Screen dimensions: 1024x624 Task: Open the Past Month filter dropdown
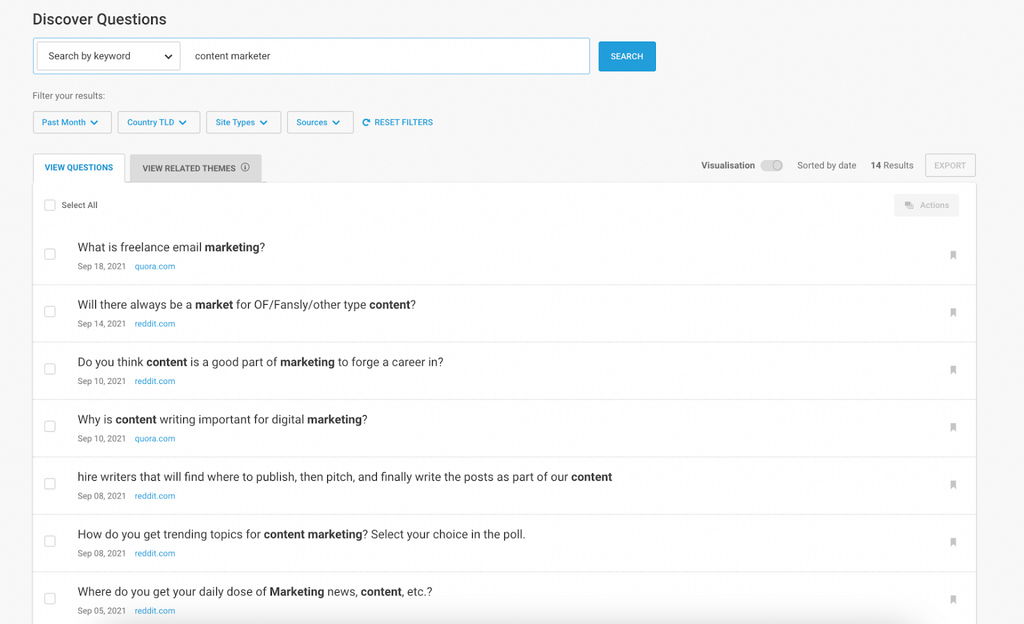click(71, 122)
